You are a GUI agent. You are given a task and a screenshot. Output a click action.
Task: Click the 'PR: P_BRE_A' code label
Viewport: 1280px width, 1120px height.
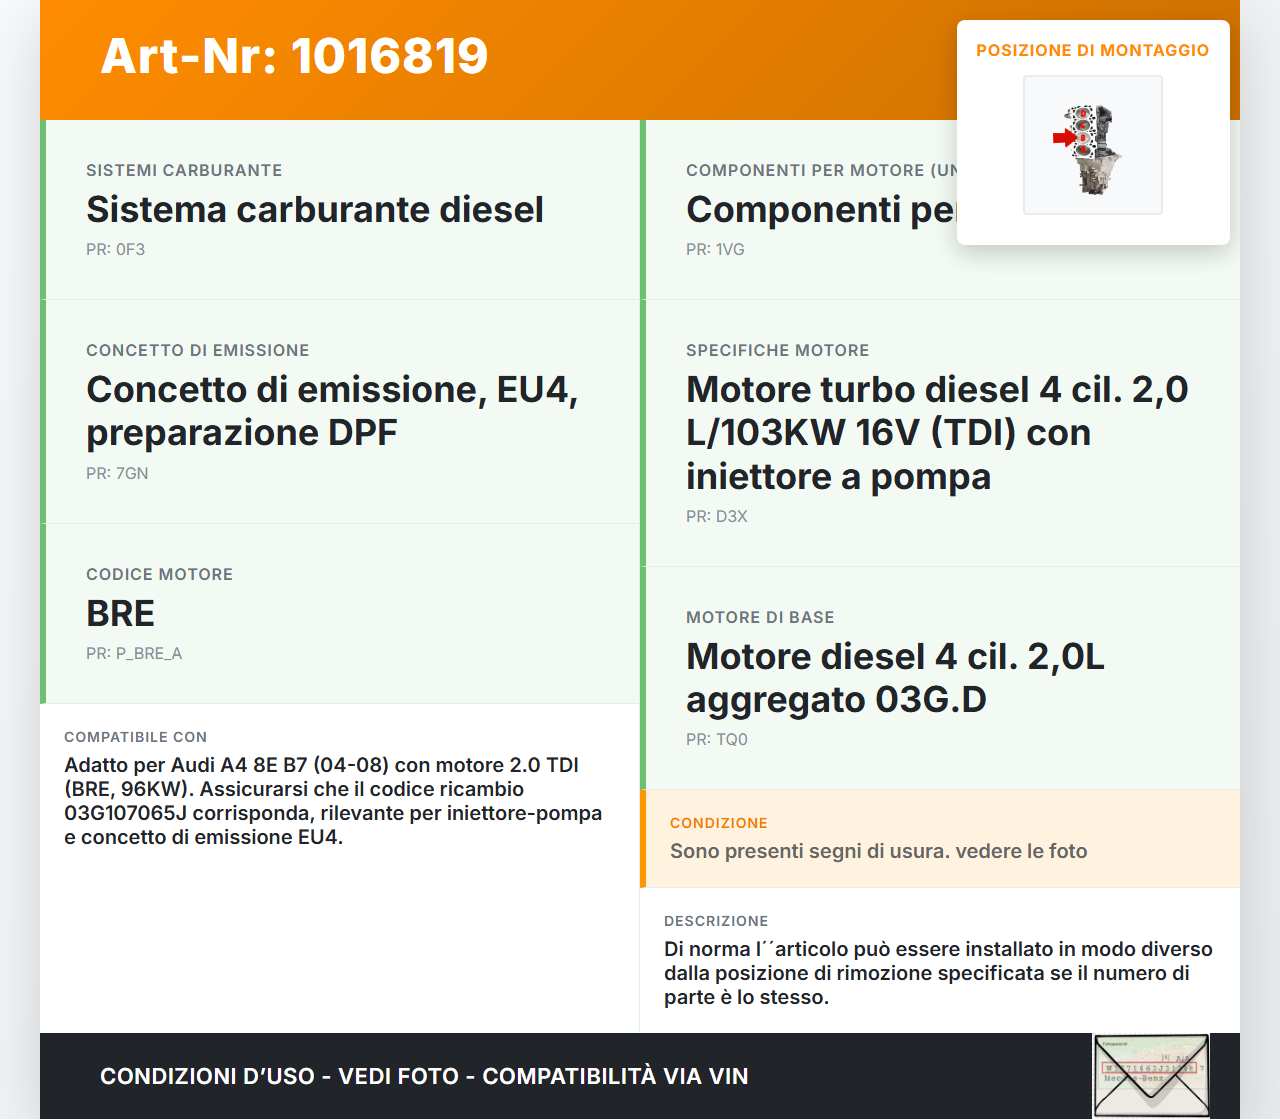click(x=134, y=654)
